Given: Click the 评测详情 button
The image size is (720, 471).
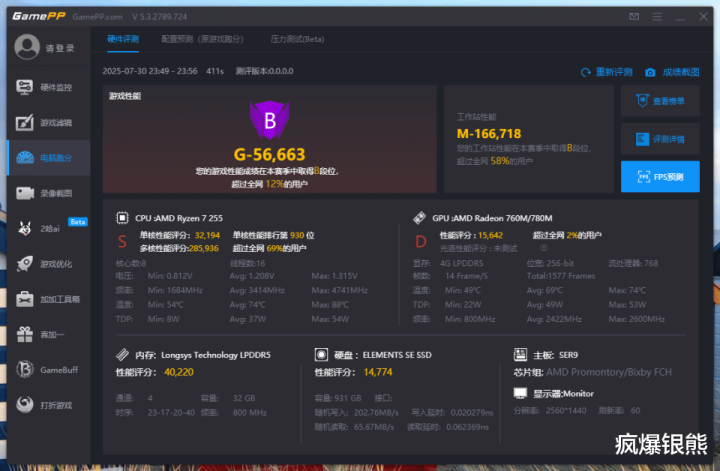Looking at the screenshot, I should (x=660, y=139).
